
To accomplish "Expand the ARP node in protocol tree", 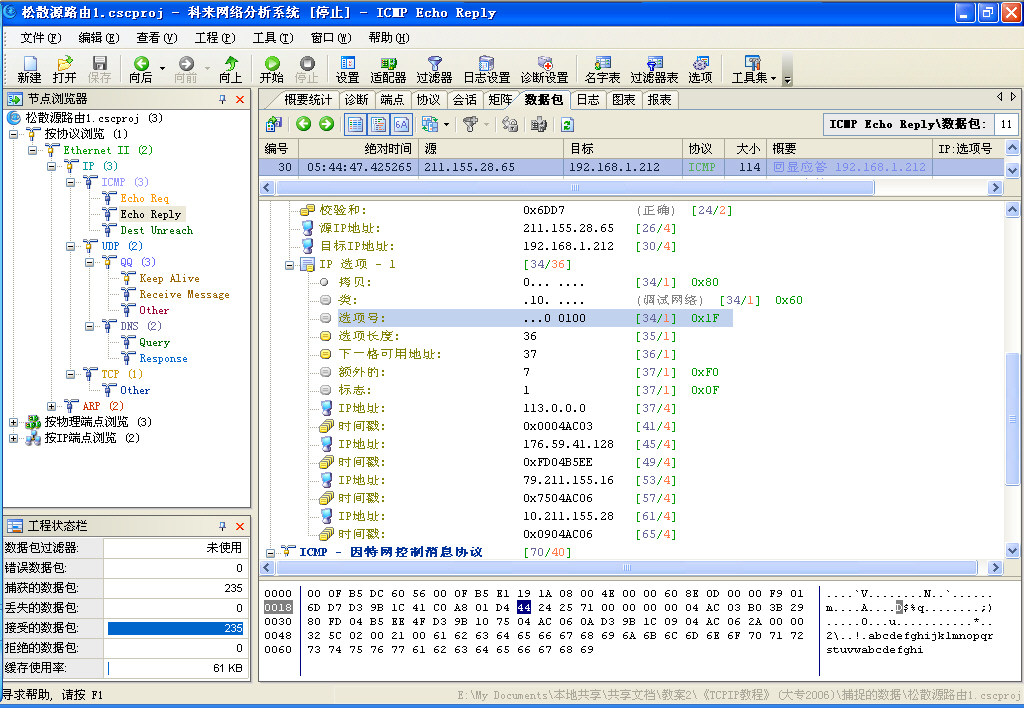I will pos(52,406).
